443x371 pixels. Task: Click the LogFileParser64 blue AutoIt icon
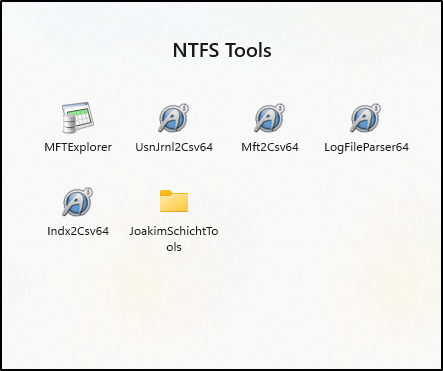click(366, 118)
